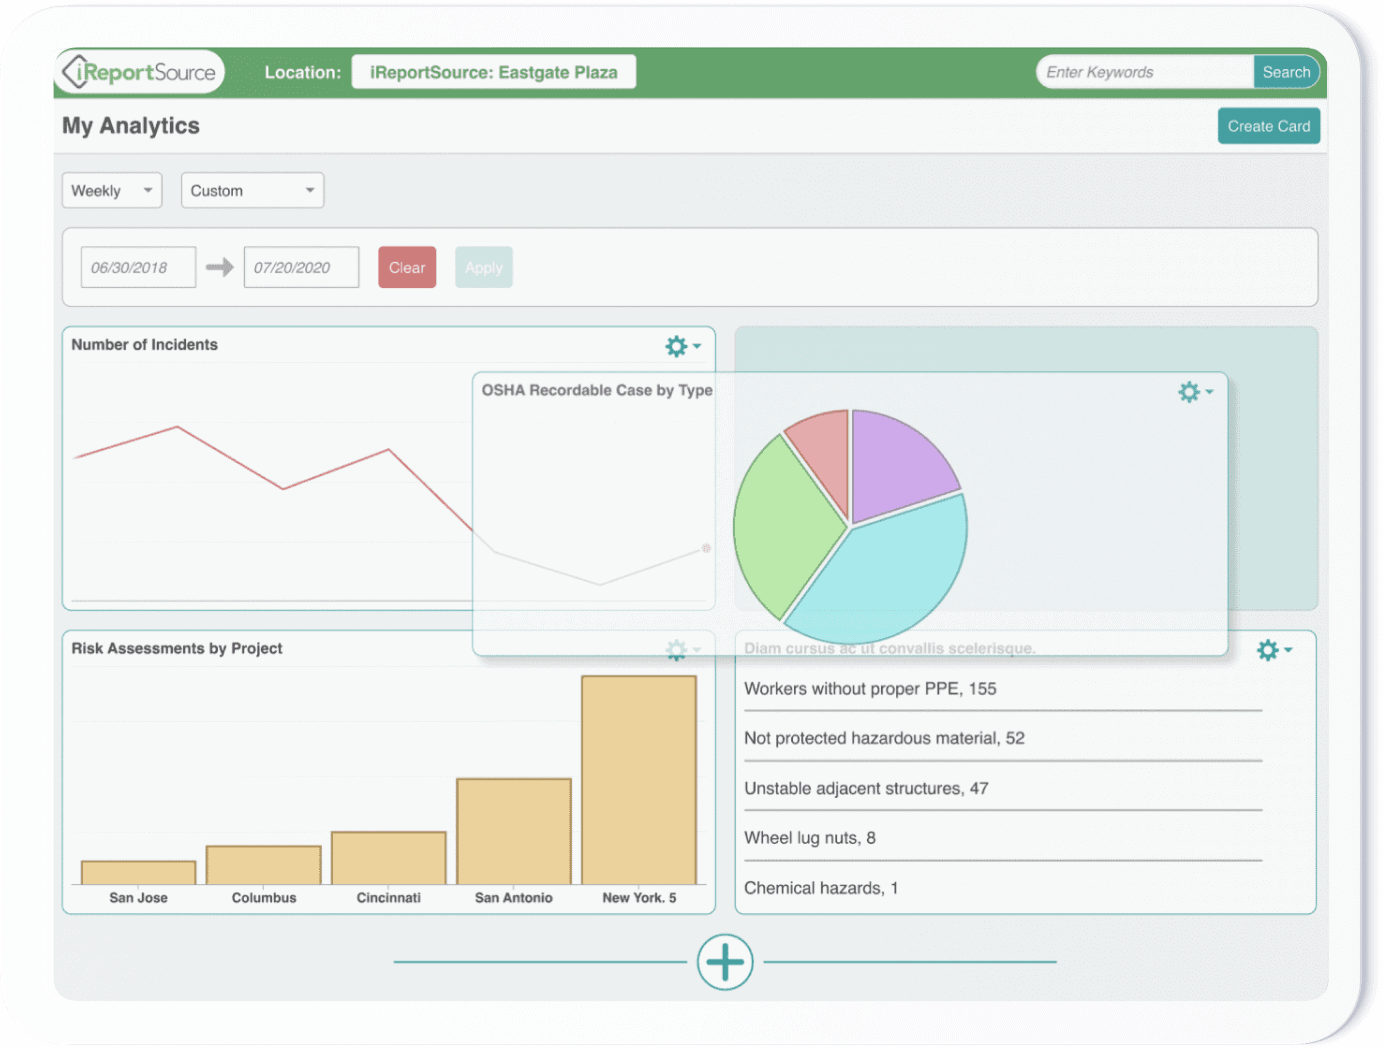The height and width of the screenshot is (1048, 1384).
Task: Open the Custom range dropdown
Action: pyautogui.click(x=252, y=191)
